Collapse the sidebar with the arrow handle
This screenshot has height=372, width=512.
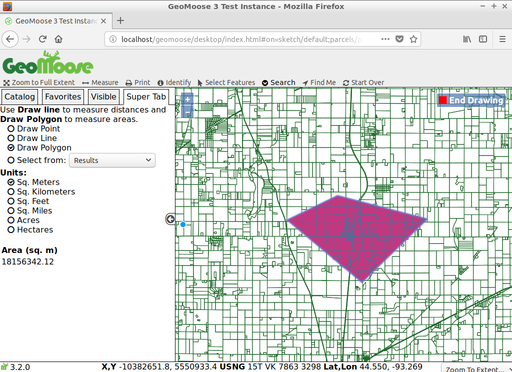170,219
